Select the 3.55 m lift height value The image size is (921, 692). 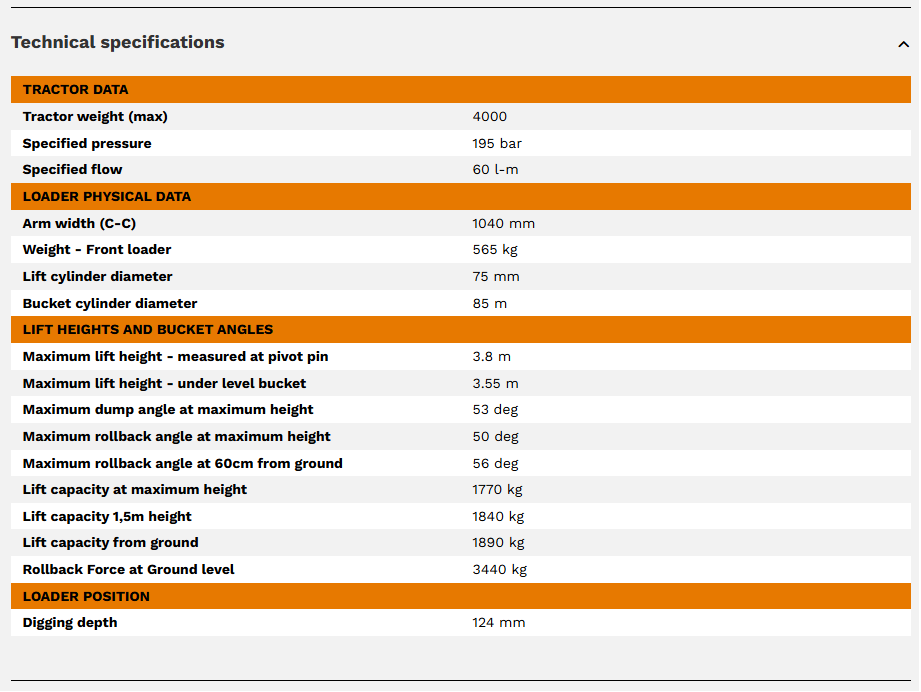click(495, 384)
